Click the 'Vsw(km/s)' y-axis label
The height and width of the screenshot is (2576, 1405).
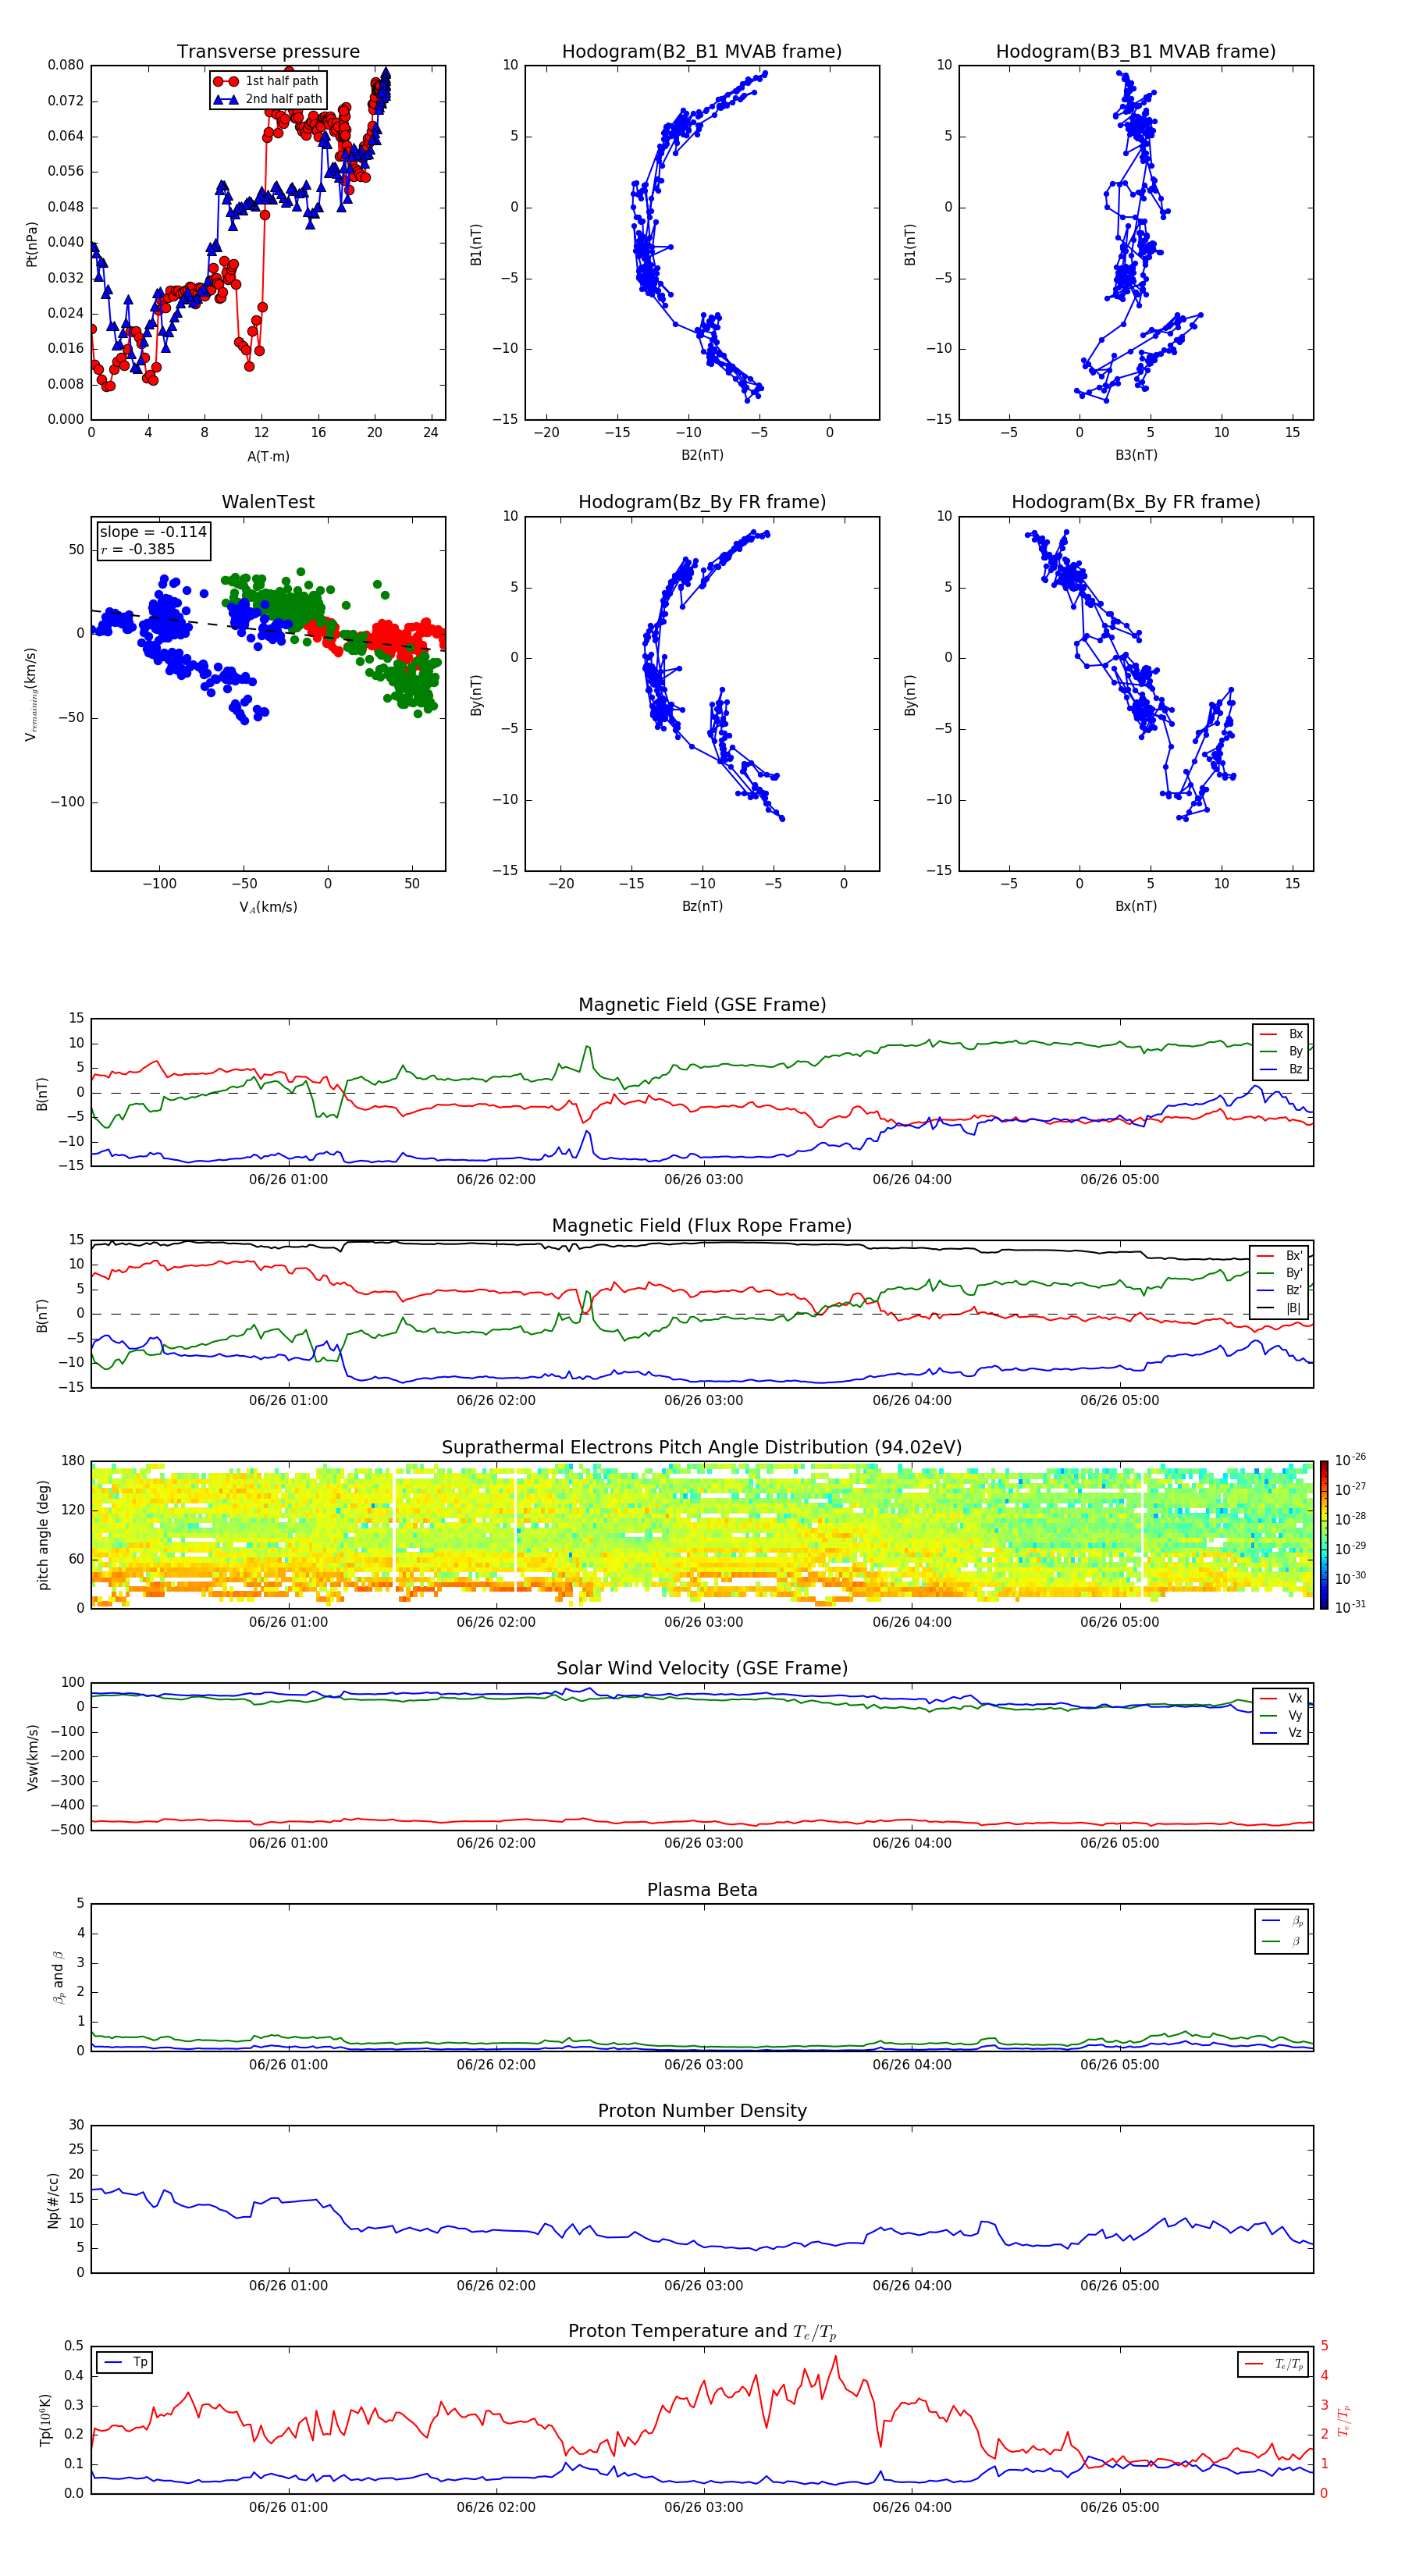tap(32, 1757)
